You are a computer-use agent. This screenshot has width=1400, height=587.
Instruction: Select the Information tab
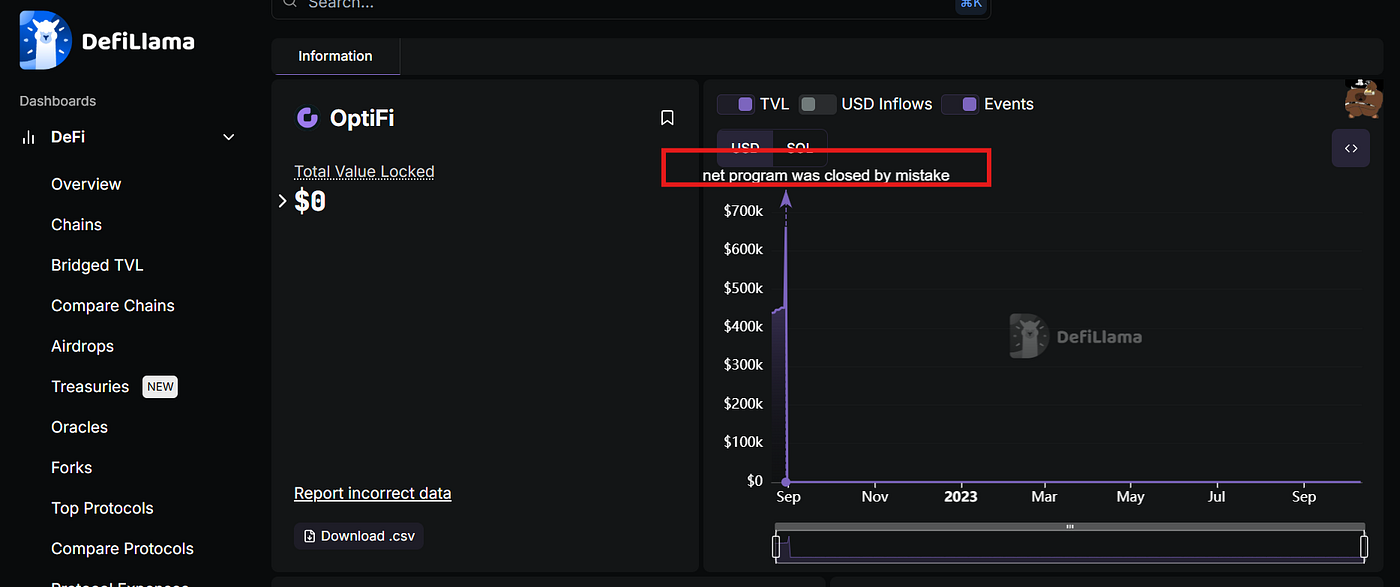pyautogui.click(x=335, y=56)
